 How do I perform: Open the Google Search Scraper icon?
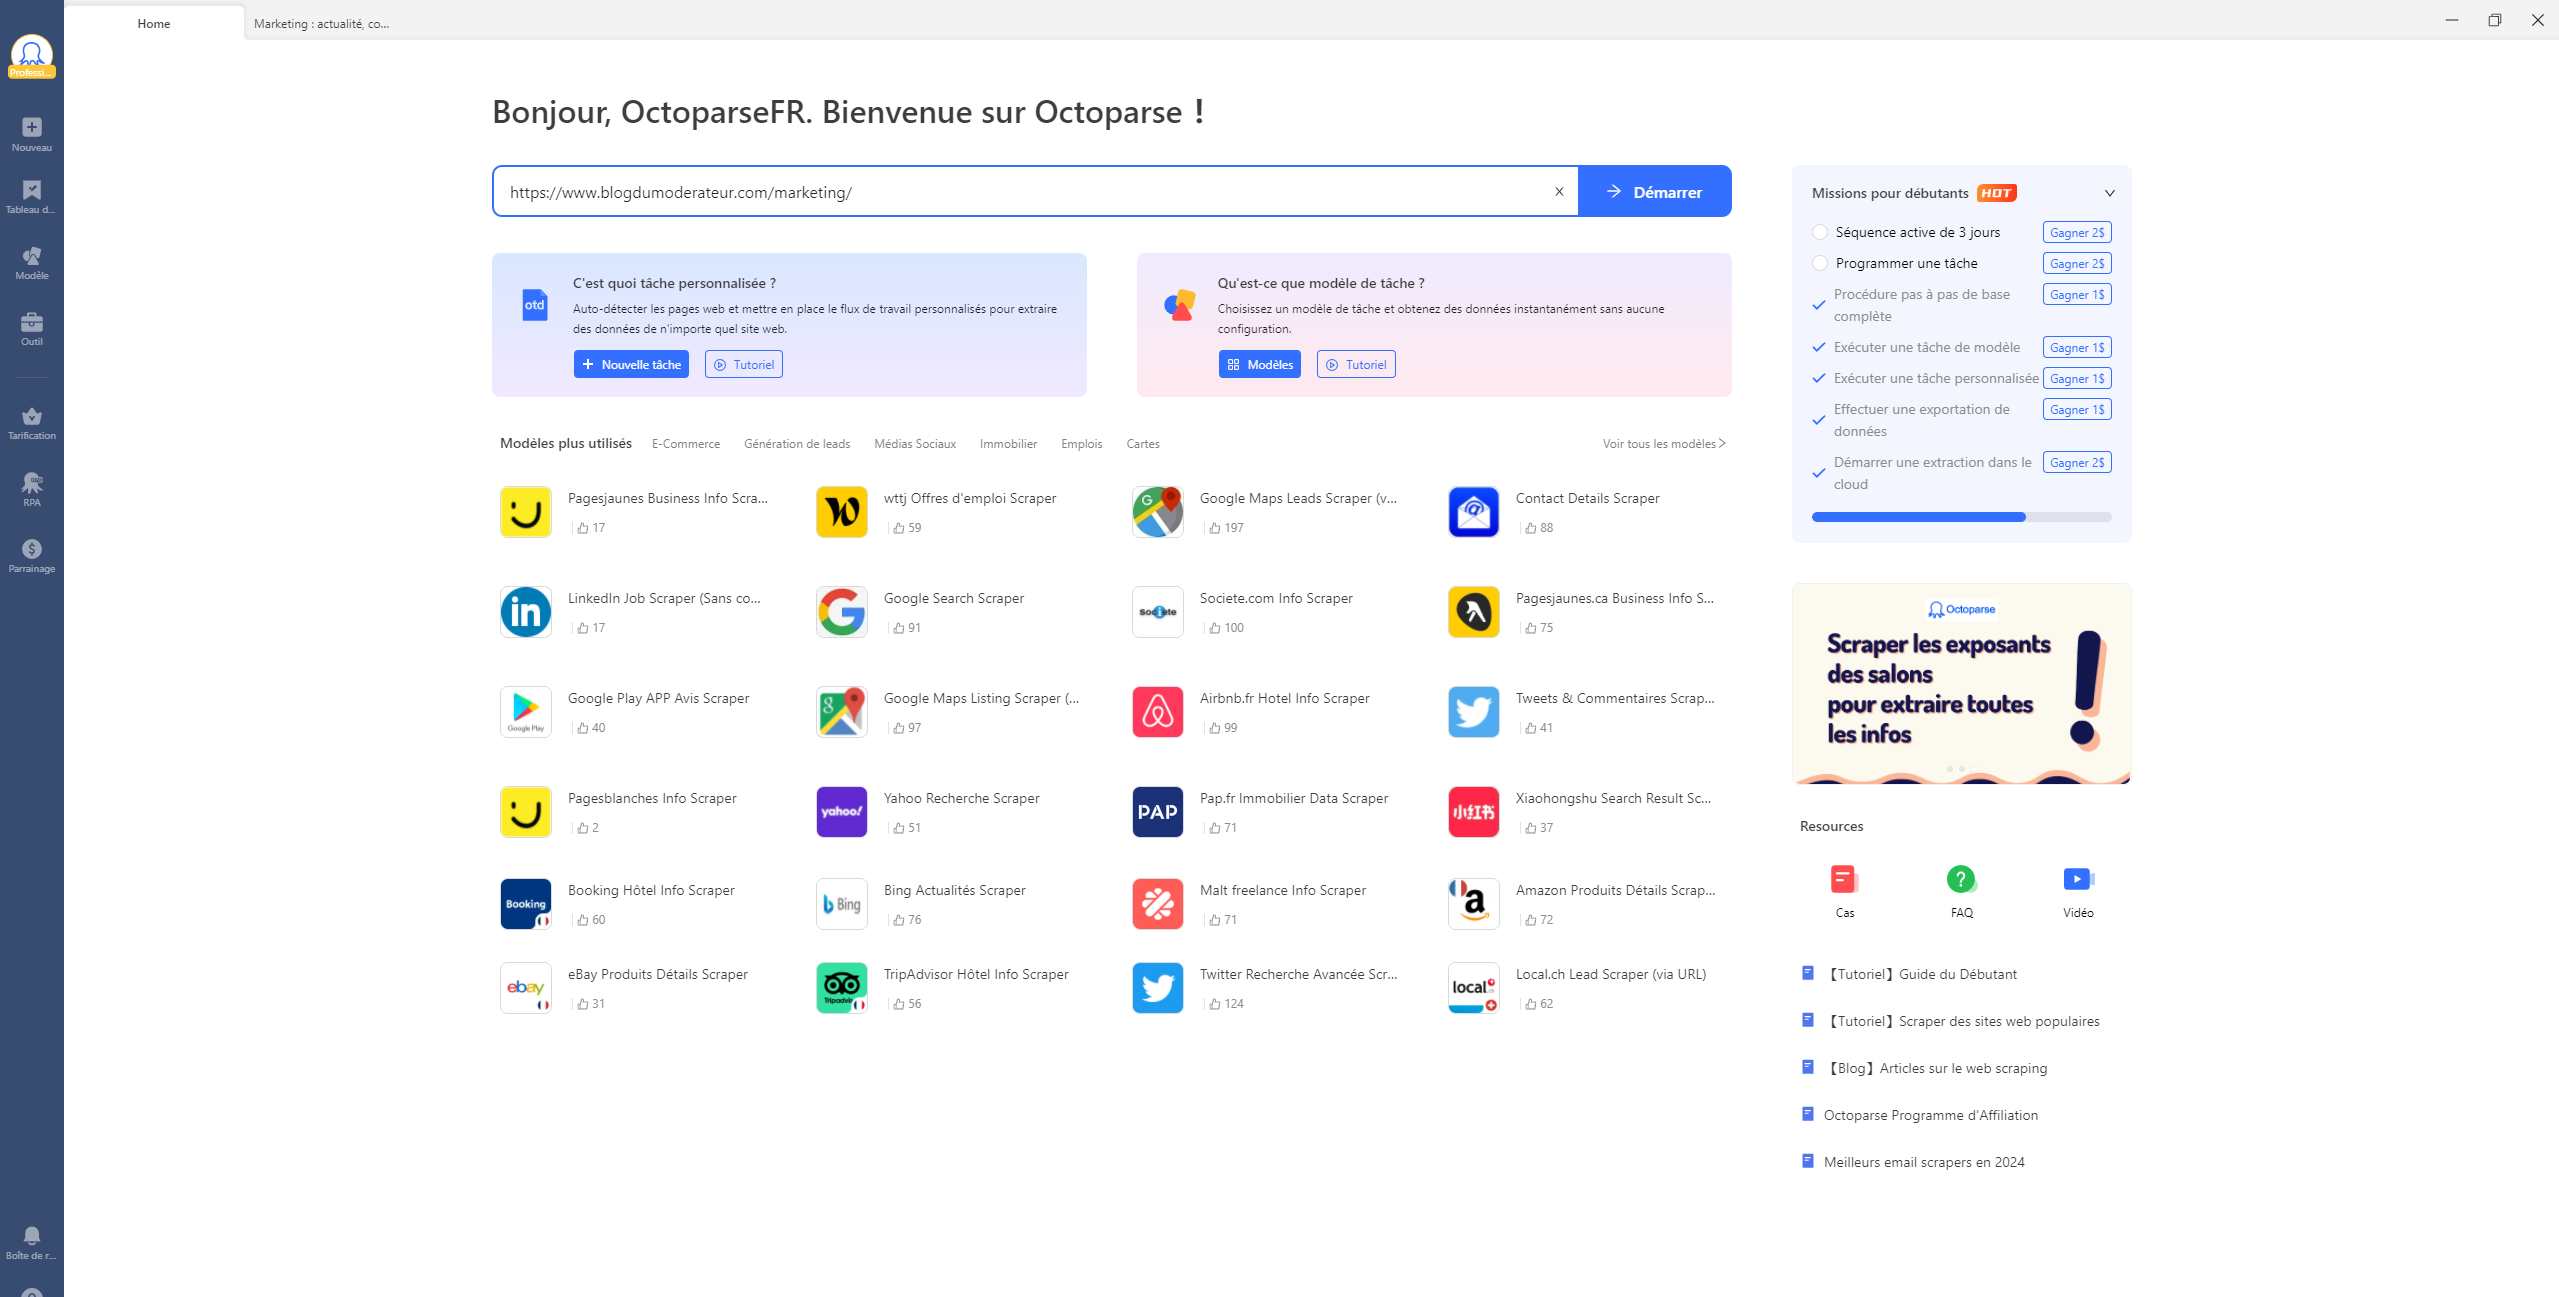pos(842,612)
